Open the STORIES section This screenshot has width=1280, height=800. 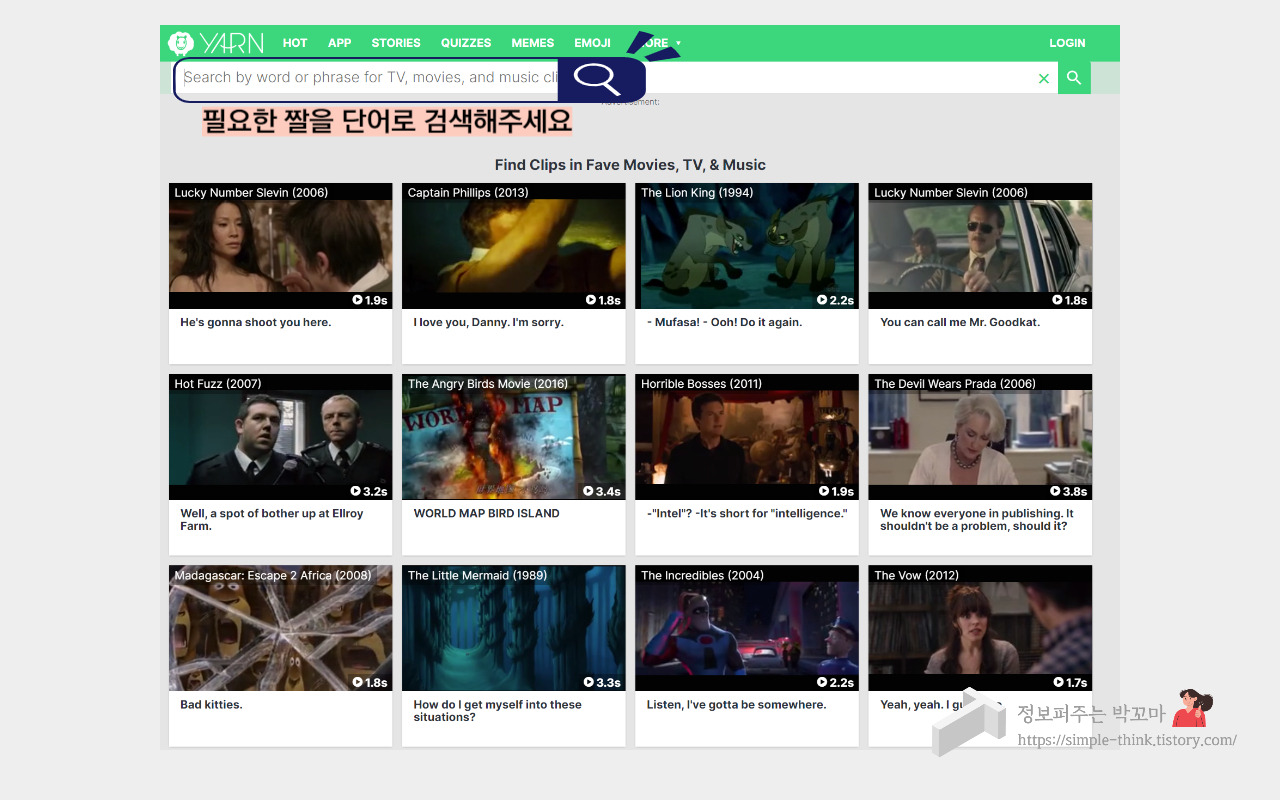pos(396,43)
